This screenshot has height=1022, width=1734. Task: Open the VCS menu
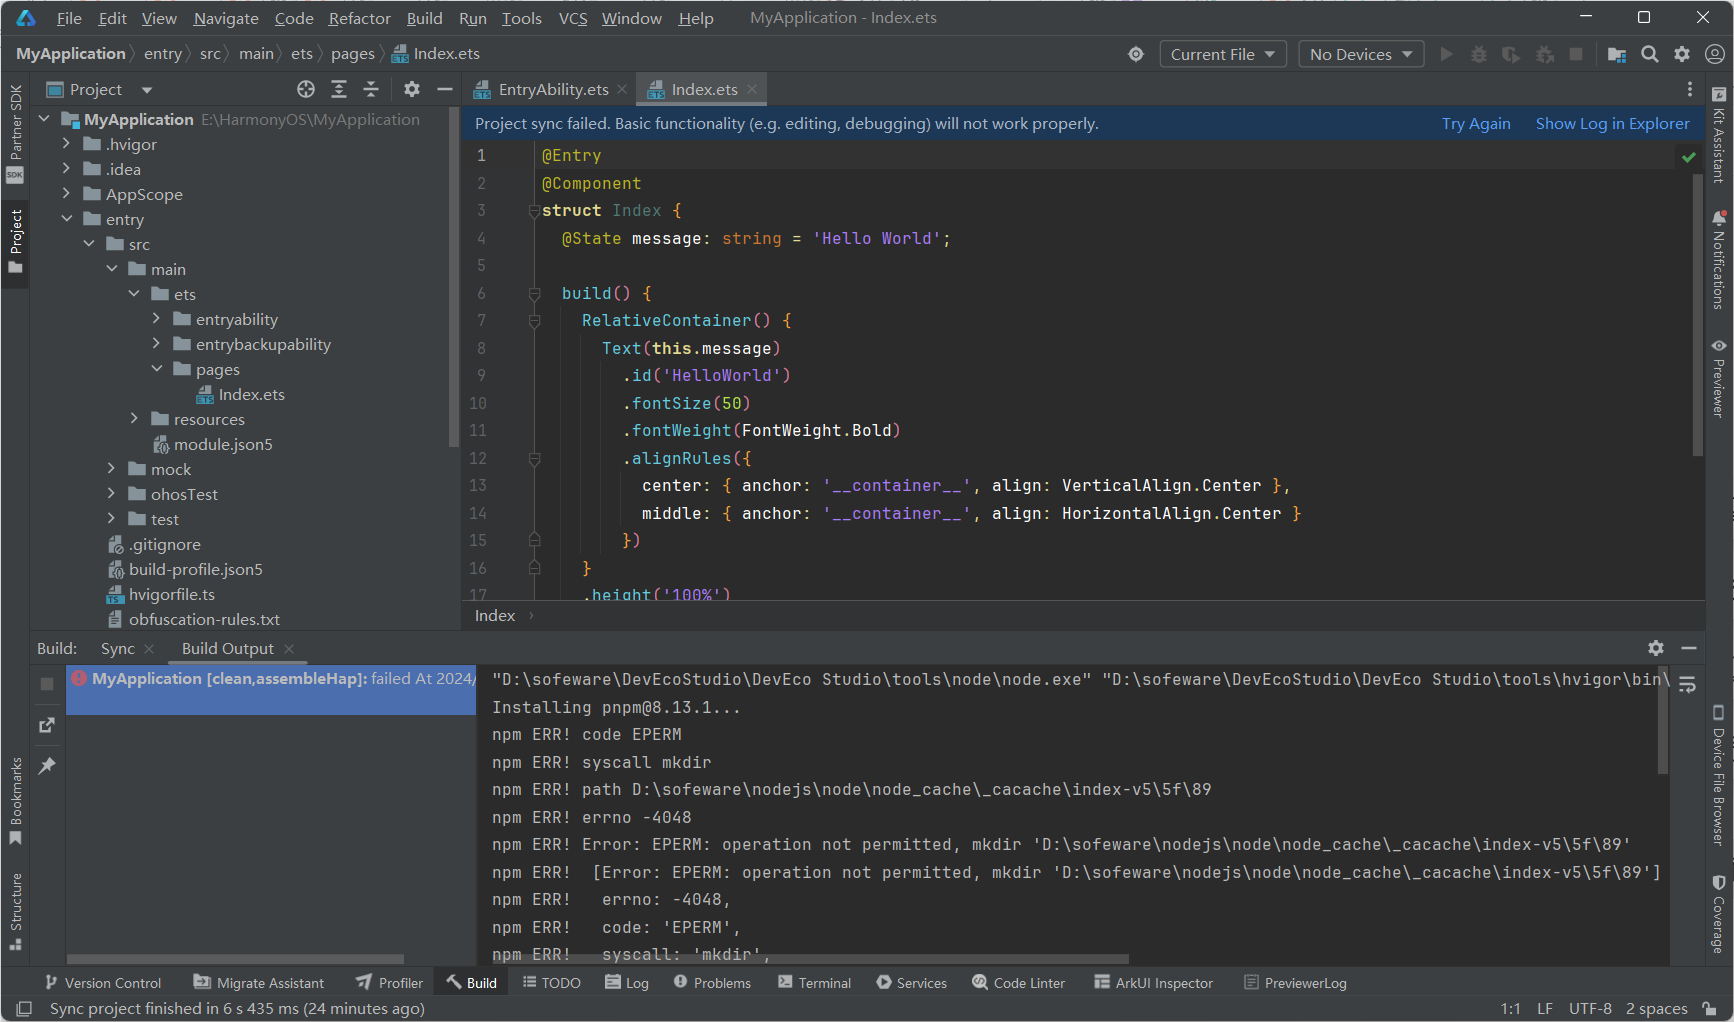click(x=573, y=18)
